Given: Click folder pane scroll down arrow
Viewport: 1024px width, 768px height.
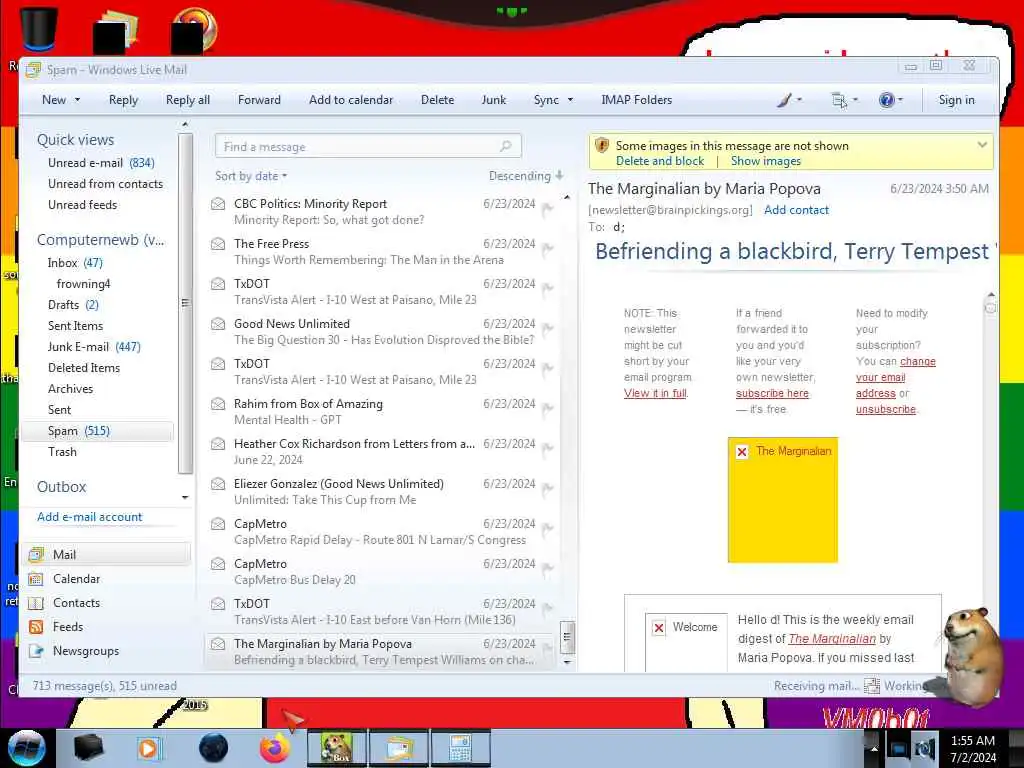Looking at the screenshot, I should 185,498.
